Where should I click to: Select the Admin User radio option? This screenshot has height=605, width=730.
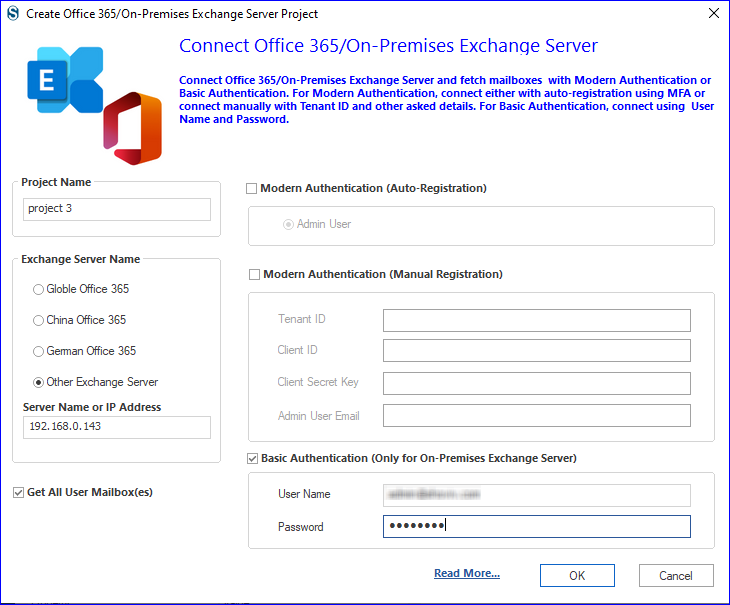click(x=288, y=225)
